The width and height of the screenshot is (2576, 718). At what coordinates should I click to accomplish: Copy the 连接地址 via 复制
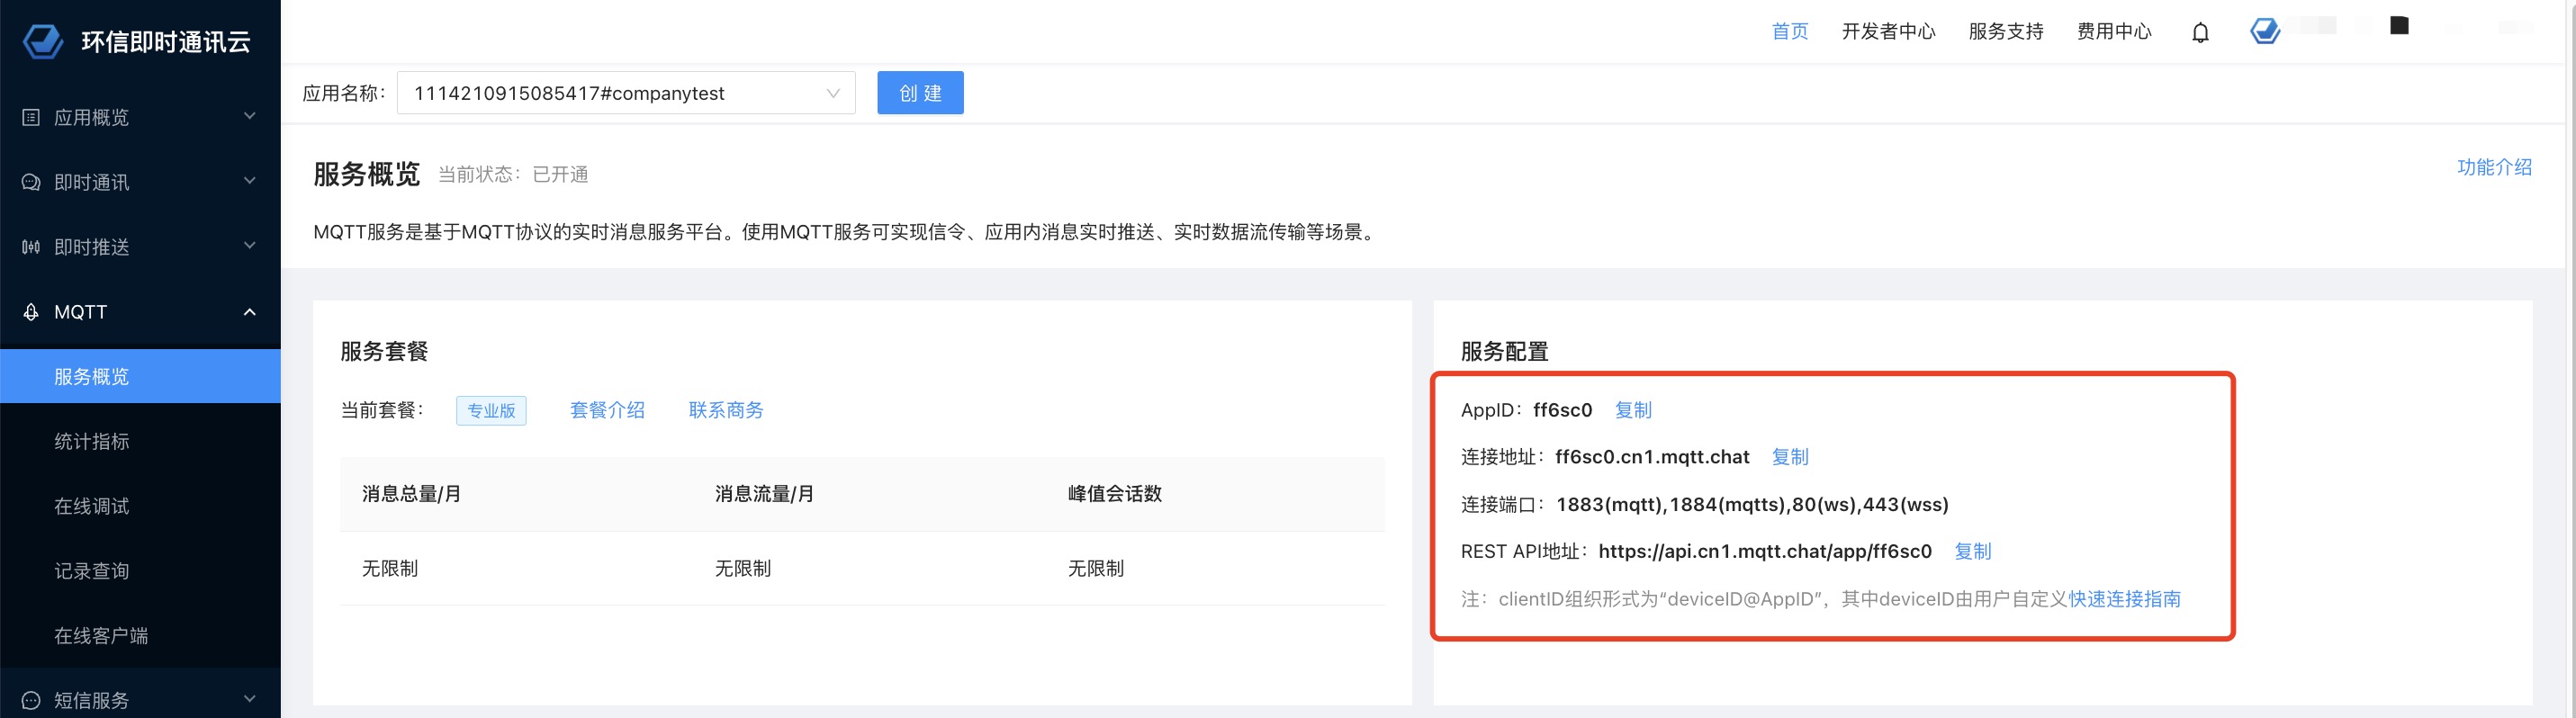coord(1790,457)
